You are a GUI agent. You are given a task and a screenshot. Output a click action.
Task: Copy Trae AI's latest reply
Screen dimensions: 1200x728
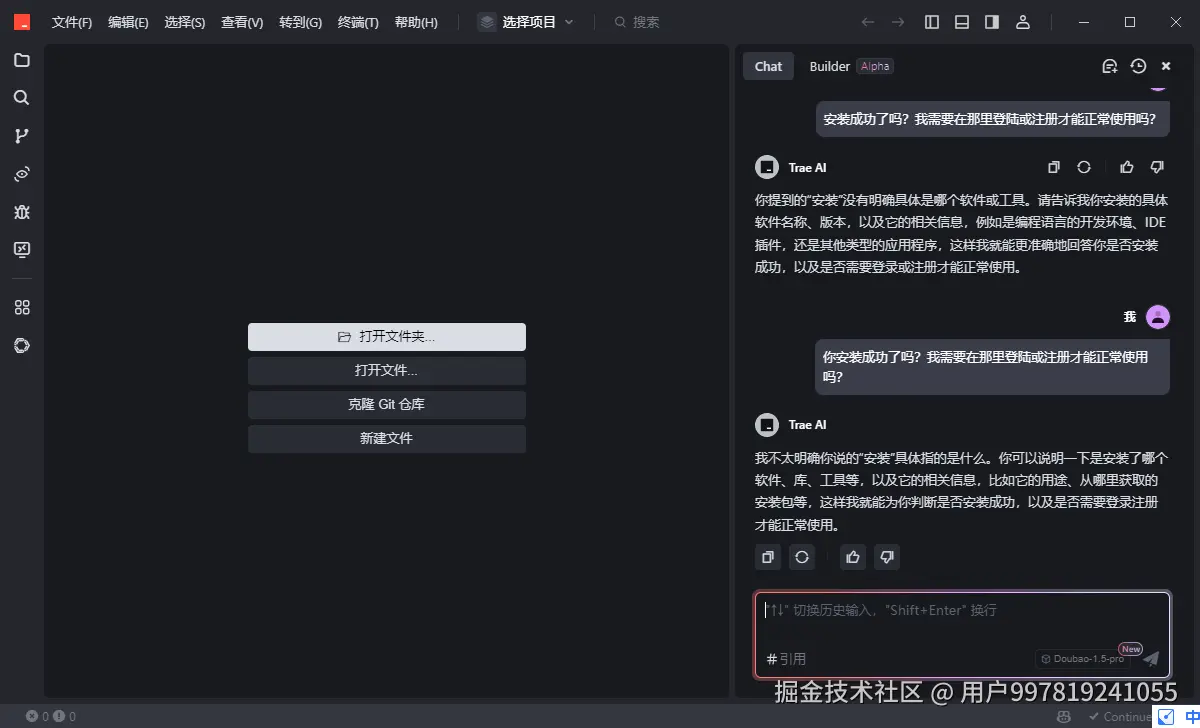pos(767,557)
